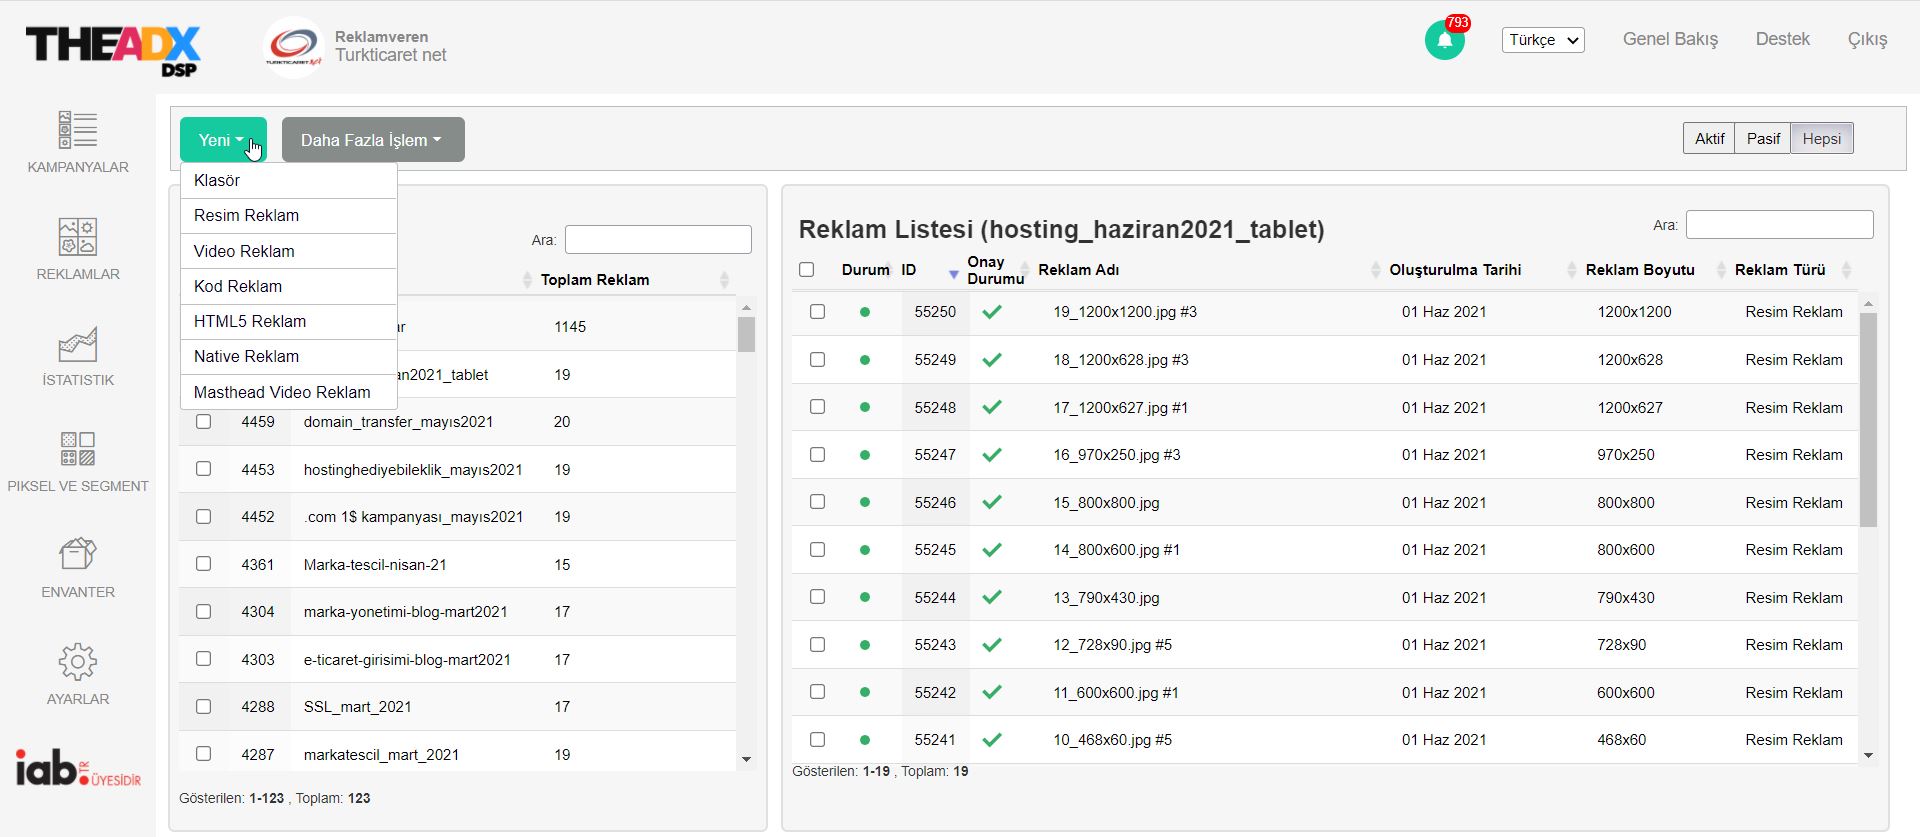The width and height of the screenshot is (1920, 837).
Task: Click the Çıkış logout link
Action: pos(1867,39)
